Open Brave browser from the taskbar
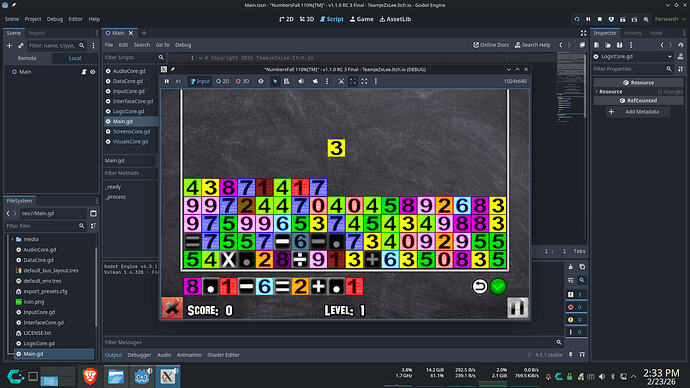Screen dimensions: 690x388 (90, 377)
